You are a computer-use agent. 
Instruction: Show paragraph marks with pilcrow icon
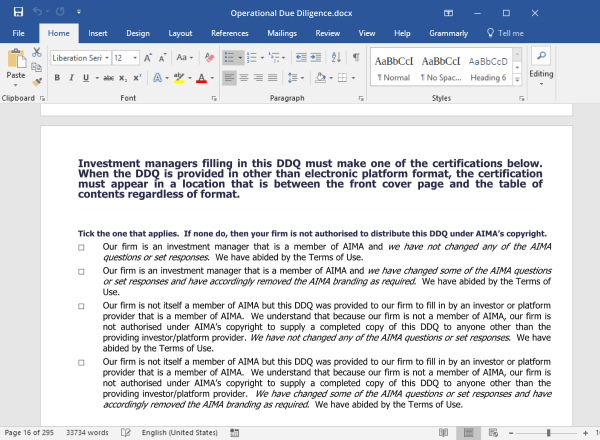pos(355,58)
